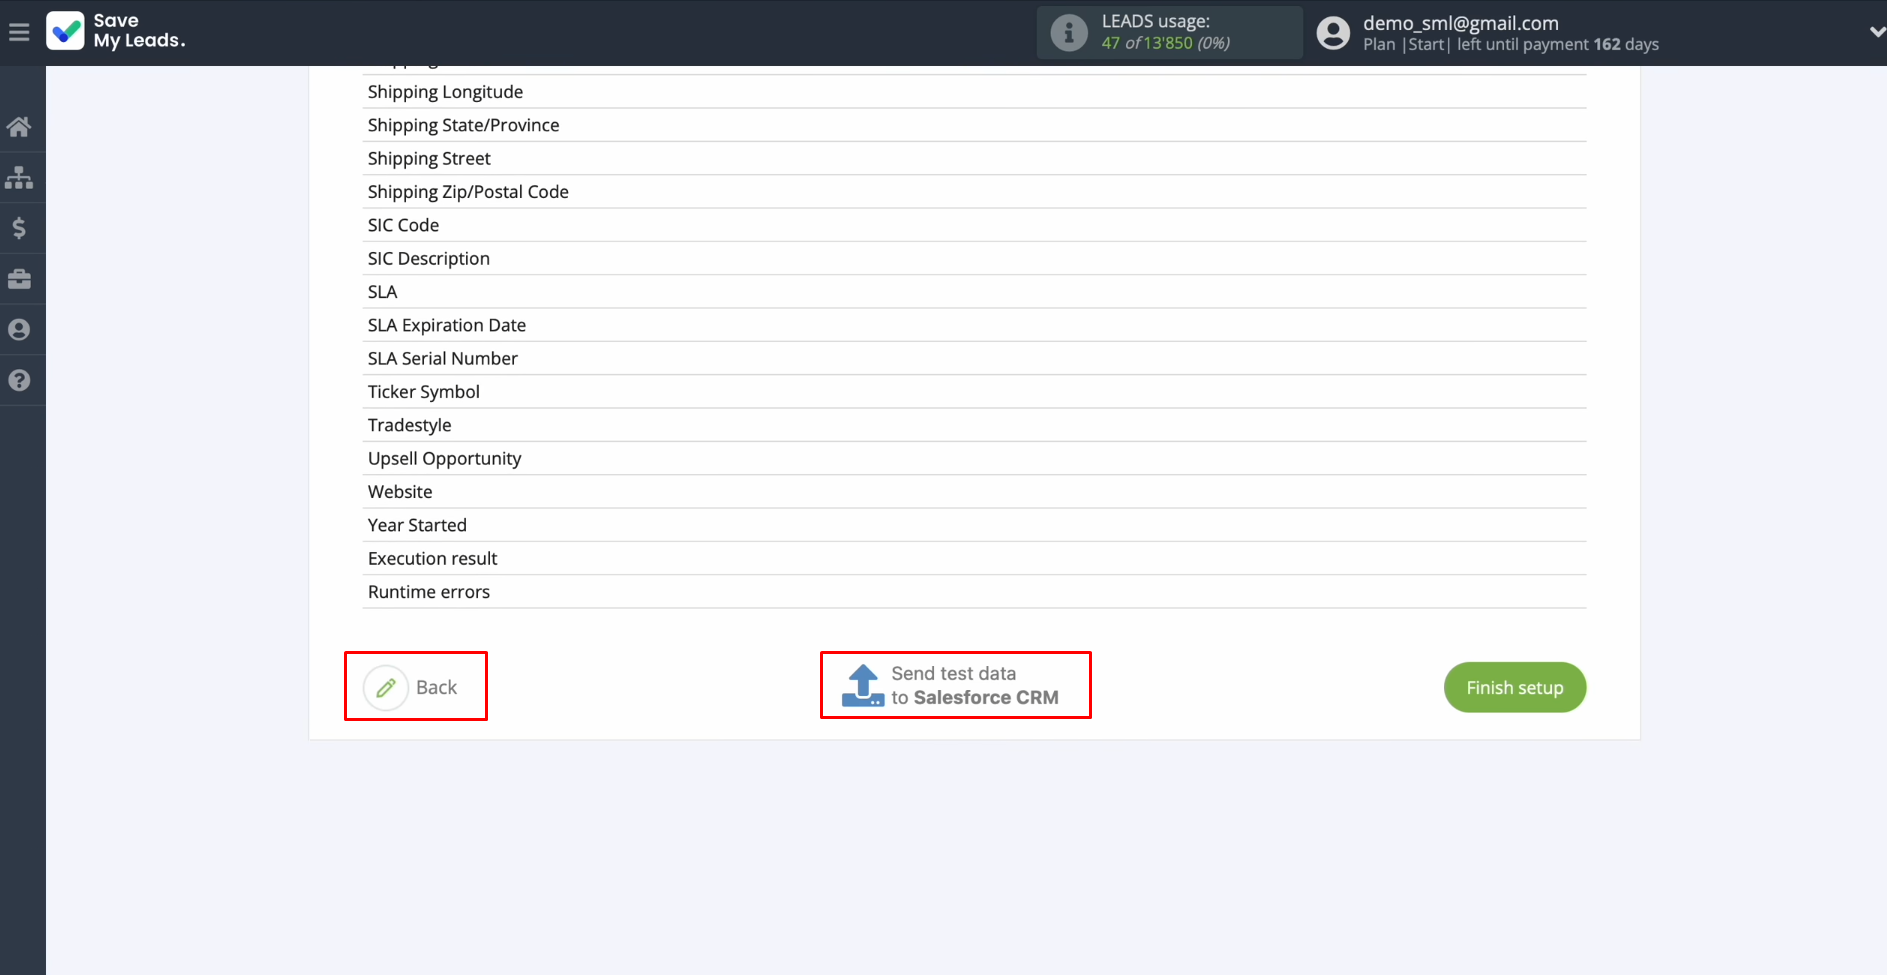Viewport: 1887px width, 975px height.
Task: Open the help question mark icon
Action: [x=19, y=380]
